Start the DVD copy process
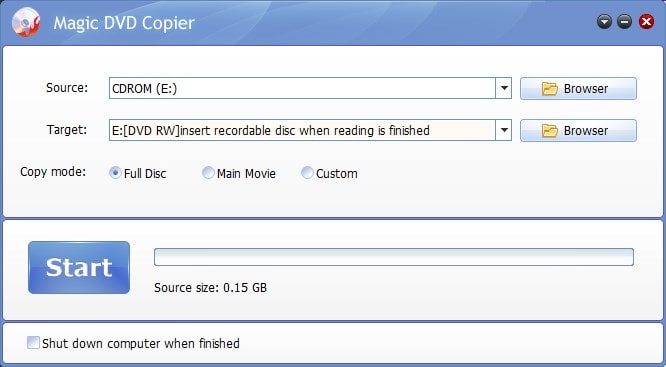 tap(79, 268)
